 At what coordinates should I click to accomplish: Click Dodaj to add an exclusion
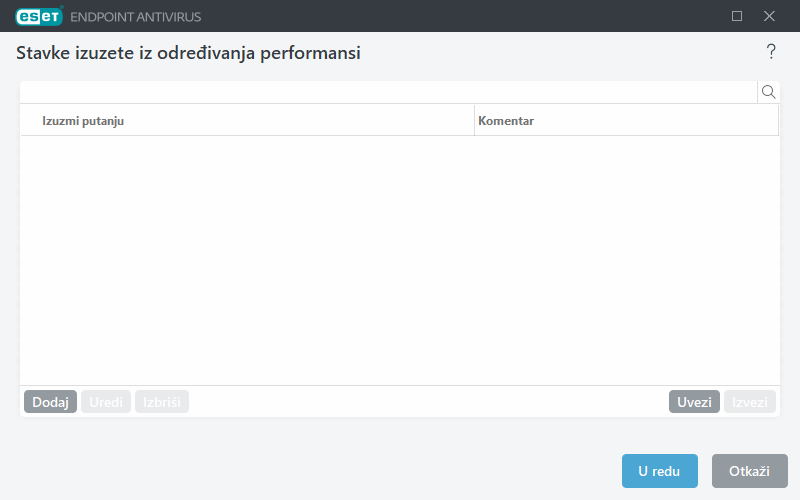tap(51, 402)
